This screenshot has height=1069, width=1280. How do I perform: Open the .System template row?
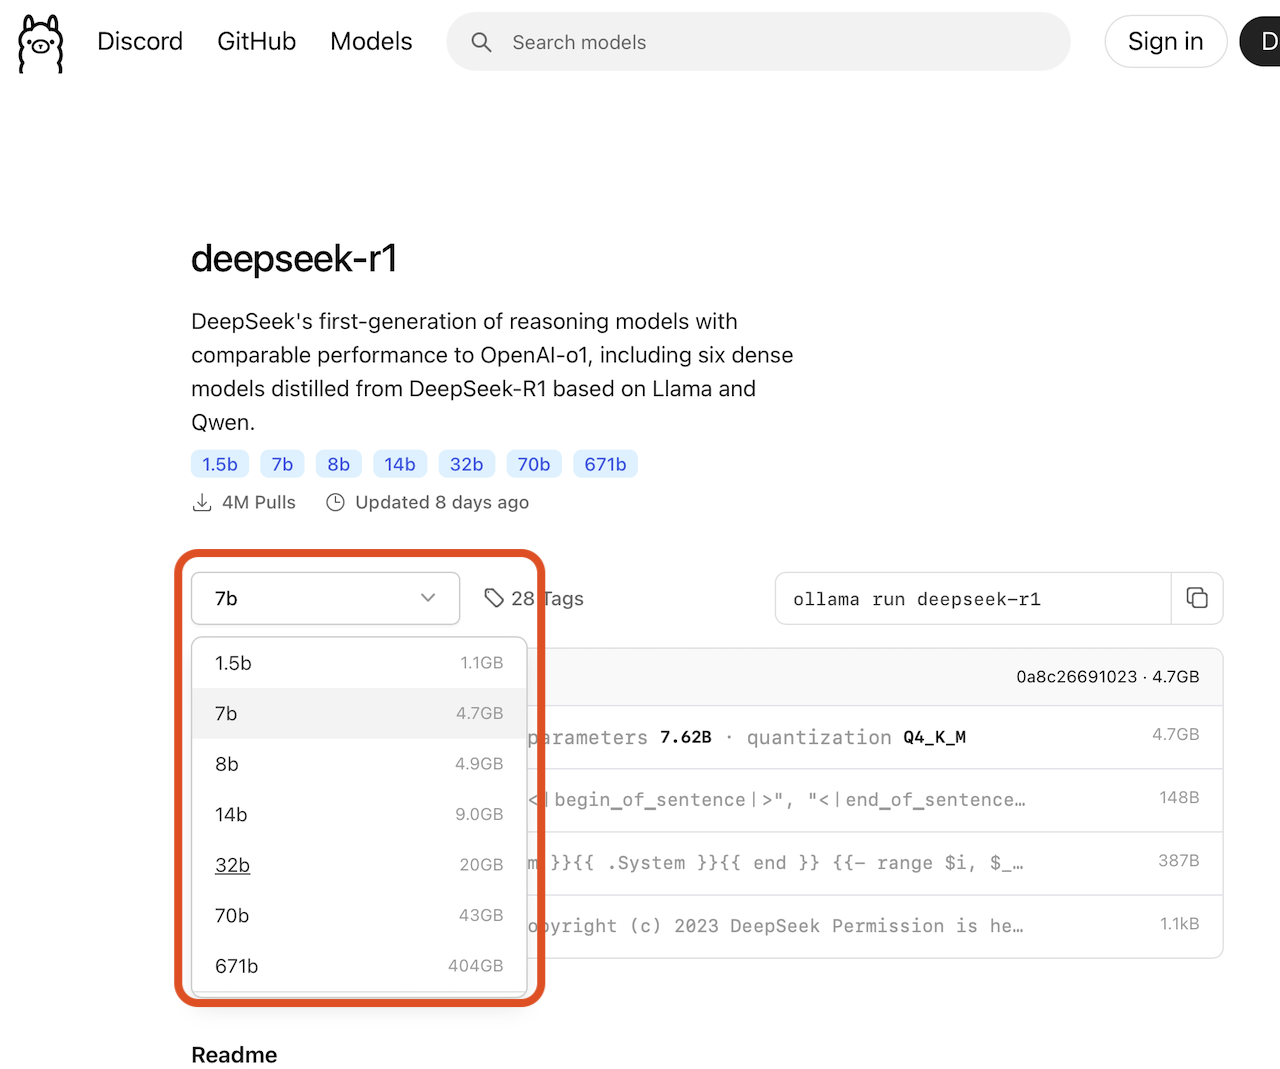tap(875, 863)
